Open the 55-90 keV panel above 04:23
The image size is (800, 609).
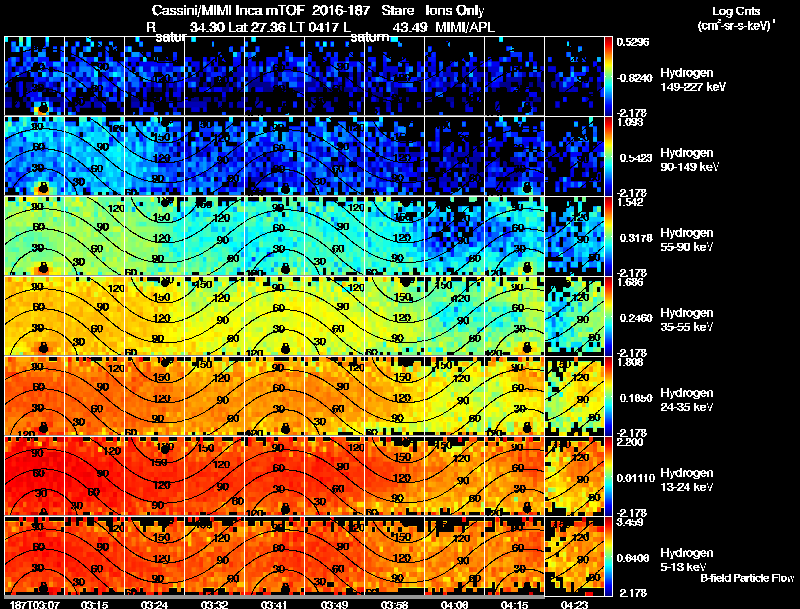[574, 236]
